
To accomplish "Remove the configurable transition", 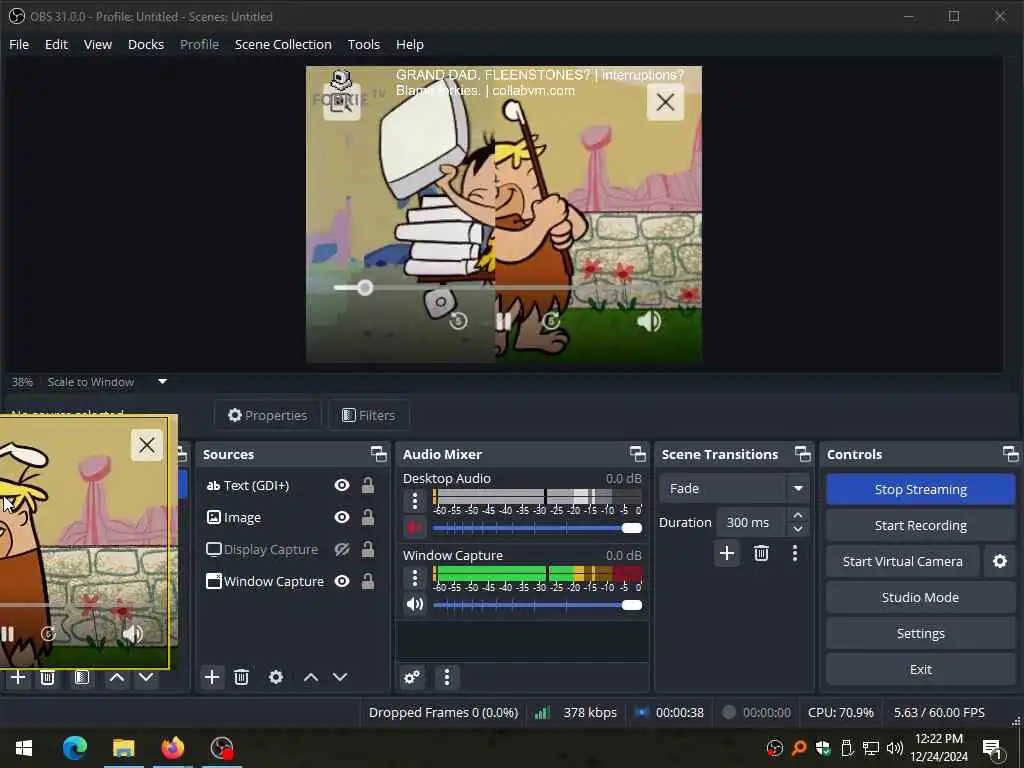I will click(x=761, y=553).
